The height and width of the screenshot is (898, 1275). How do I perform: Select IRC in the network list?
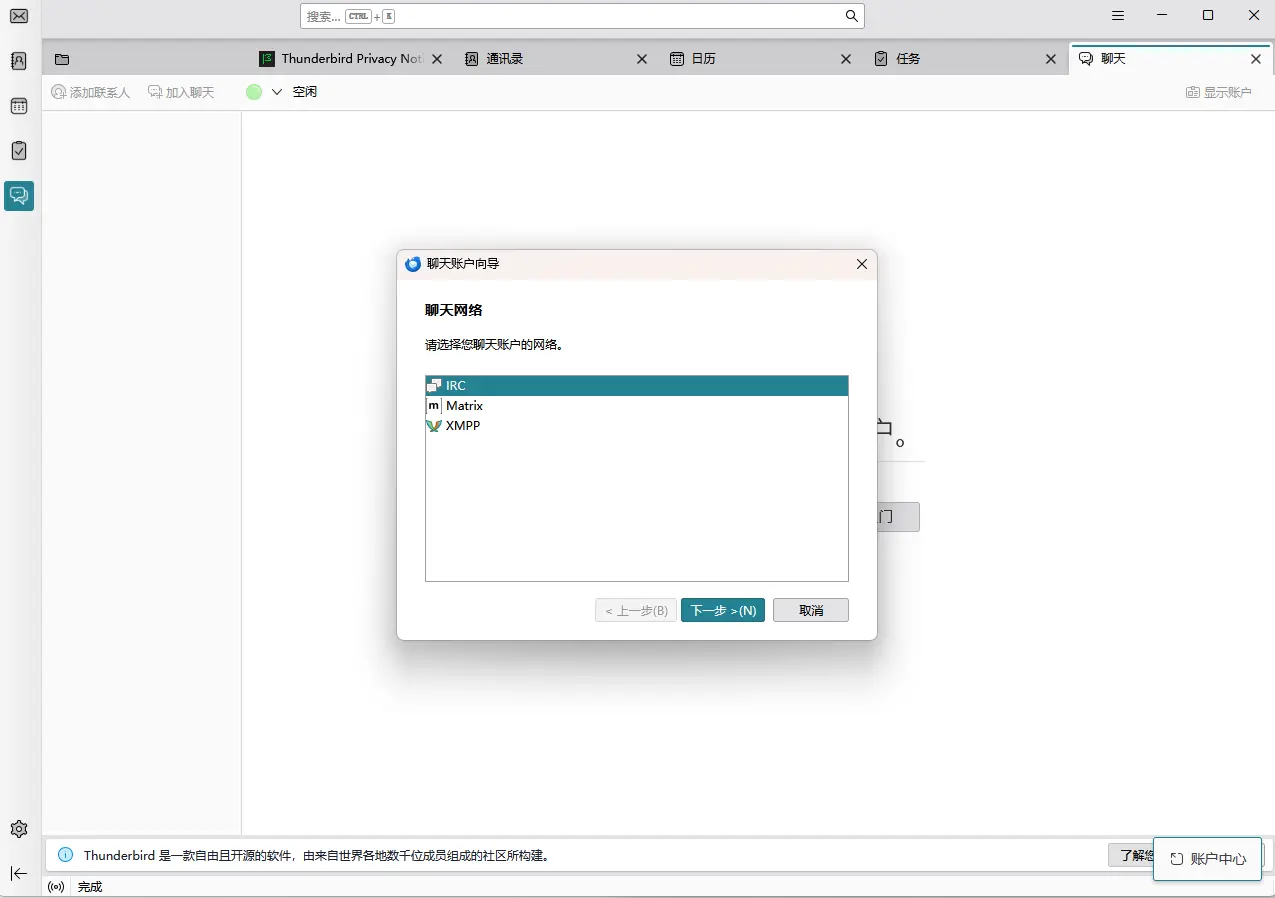pyautogui.click(x=637, y=386)
